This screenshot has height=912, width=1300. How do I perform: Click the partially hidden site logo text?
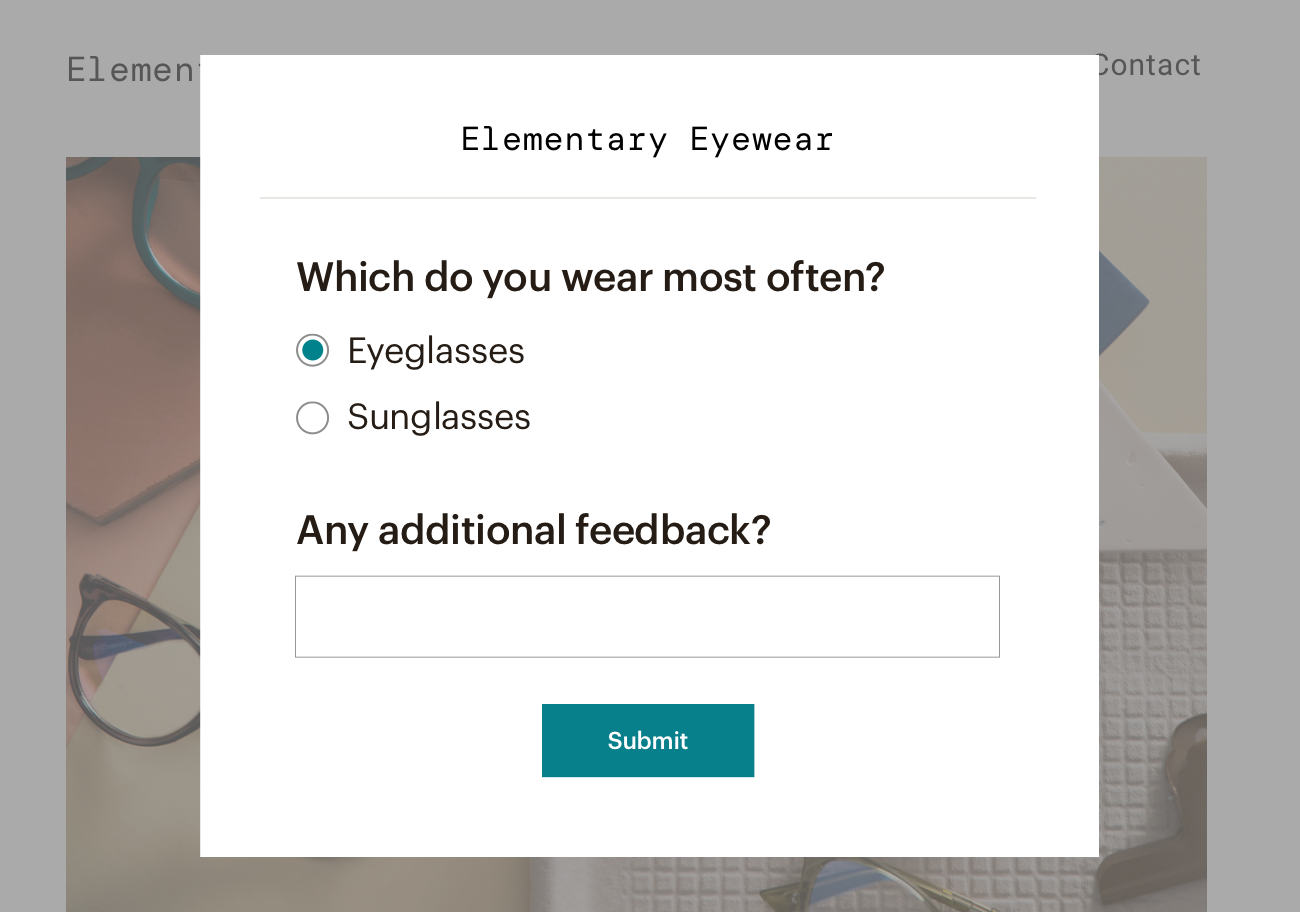click(x=133, y=70)
